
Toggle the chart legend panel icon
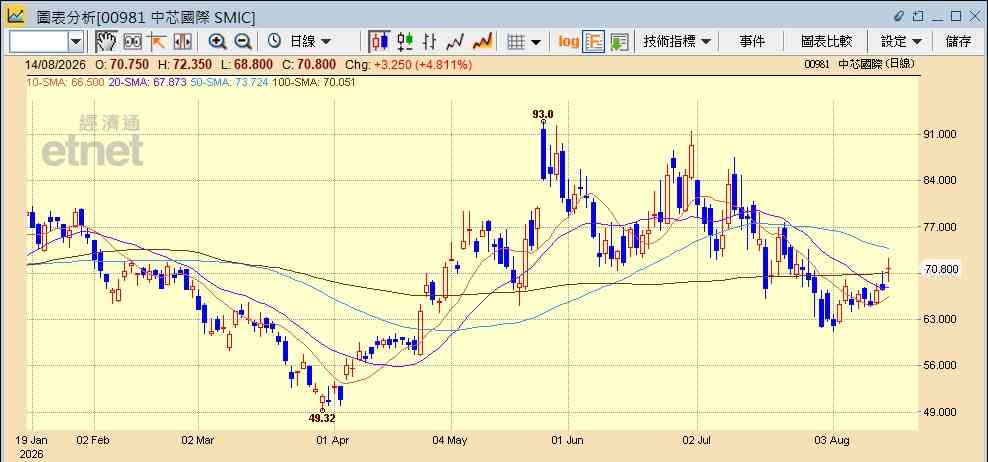click(594, 42)
